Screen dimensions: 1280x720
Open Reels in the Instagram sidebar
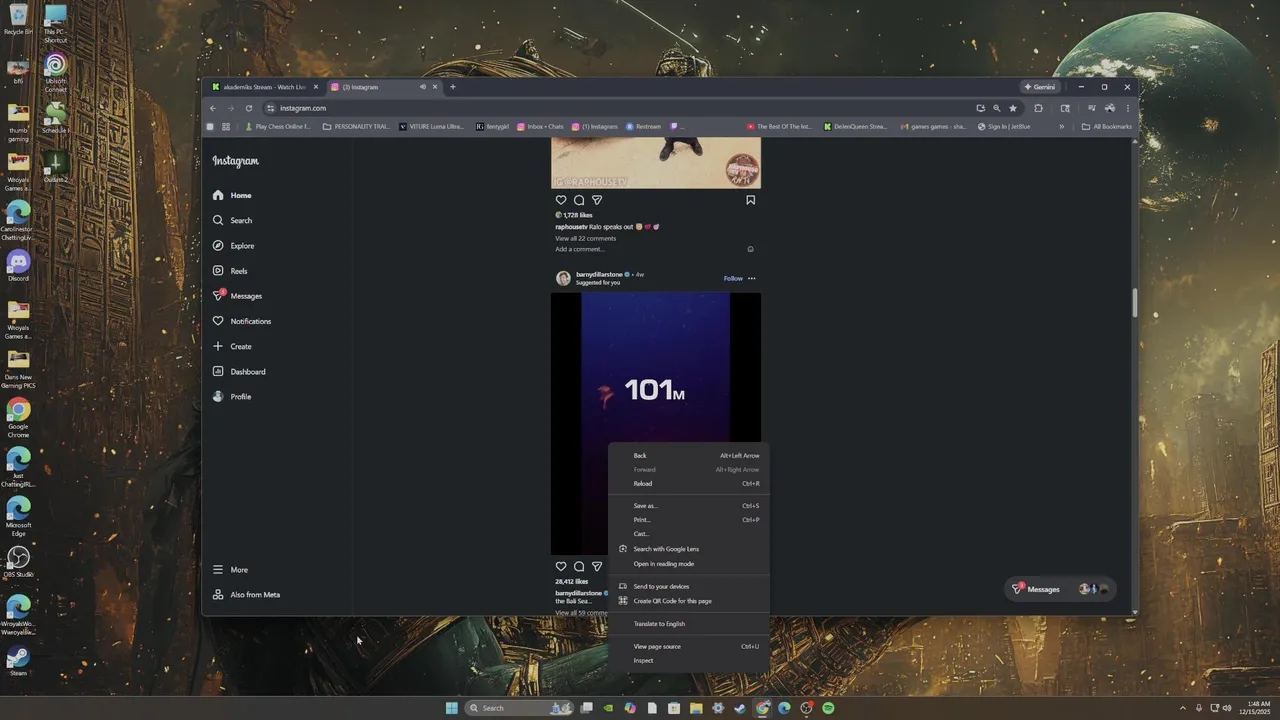point(230,271)
